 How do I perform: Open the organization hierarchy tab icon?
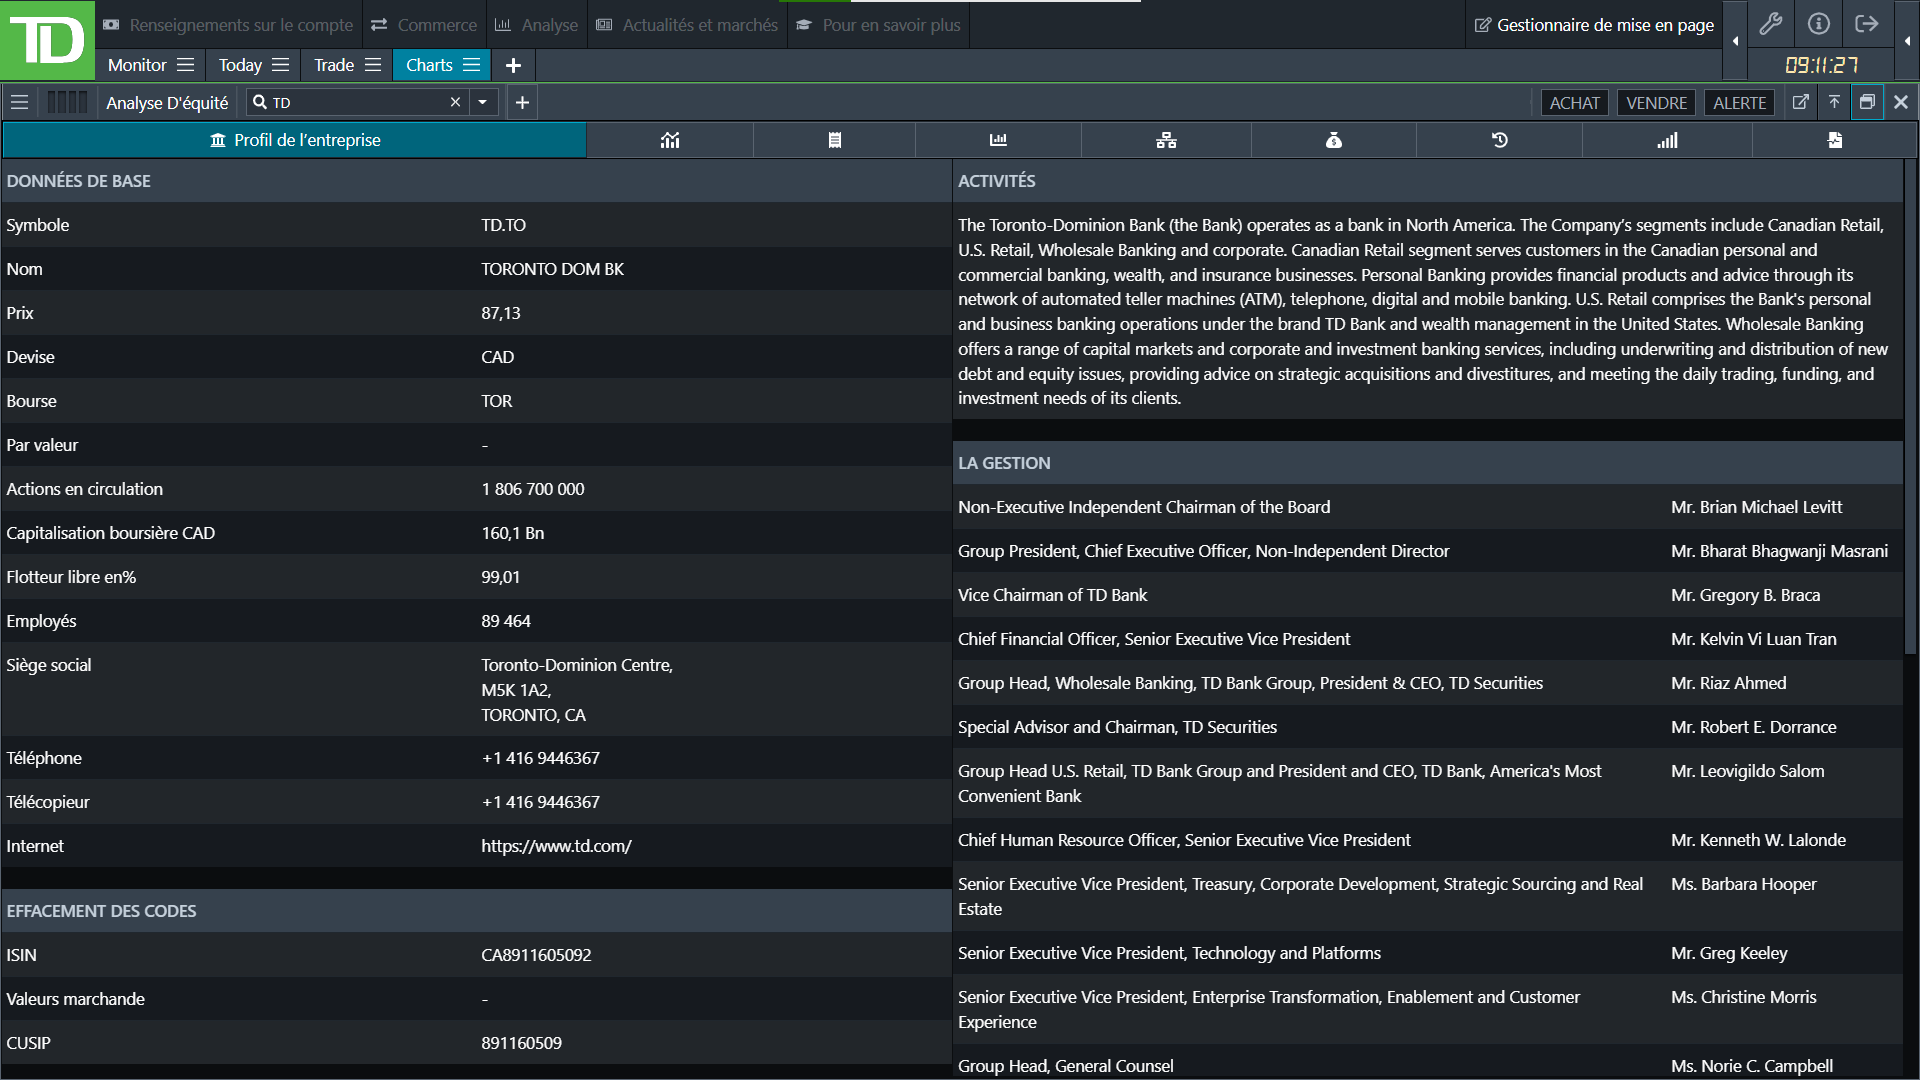[1166, 140]
